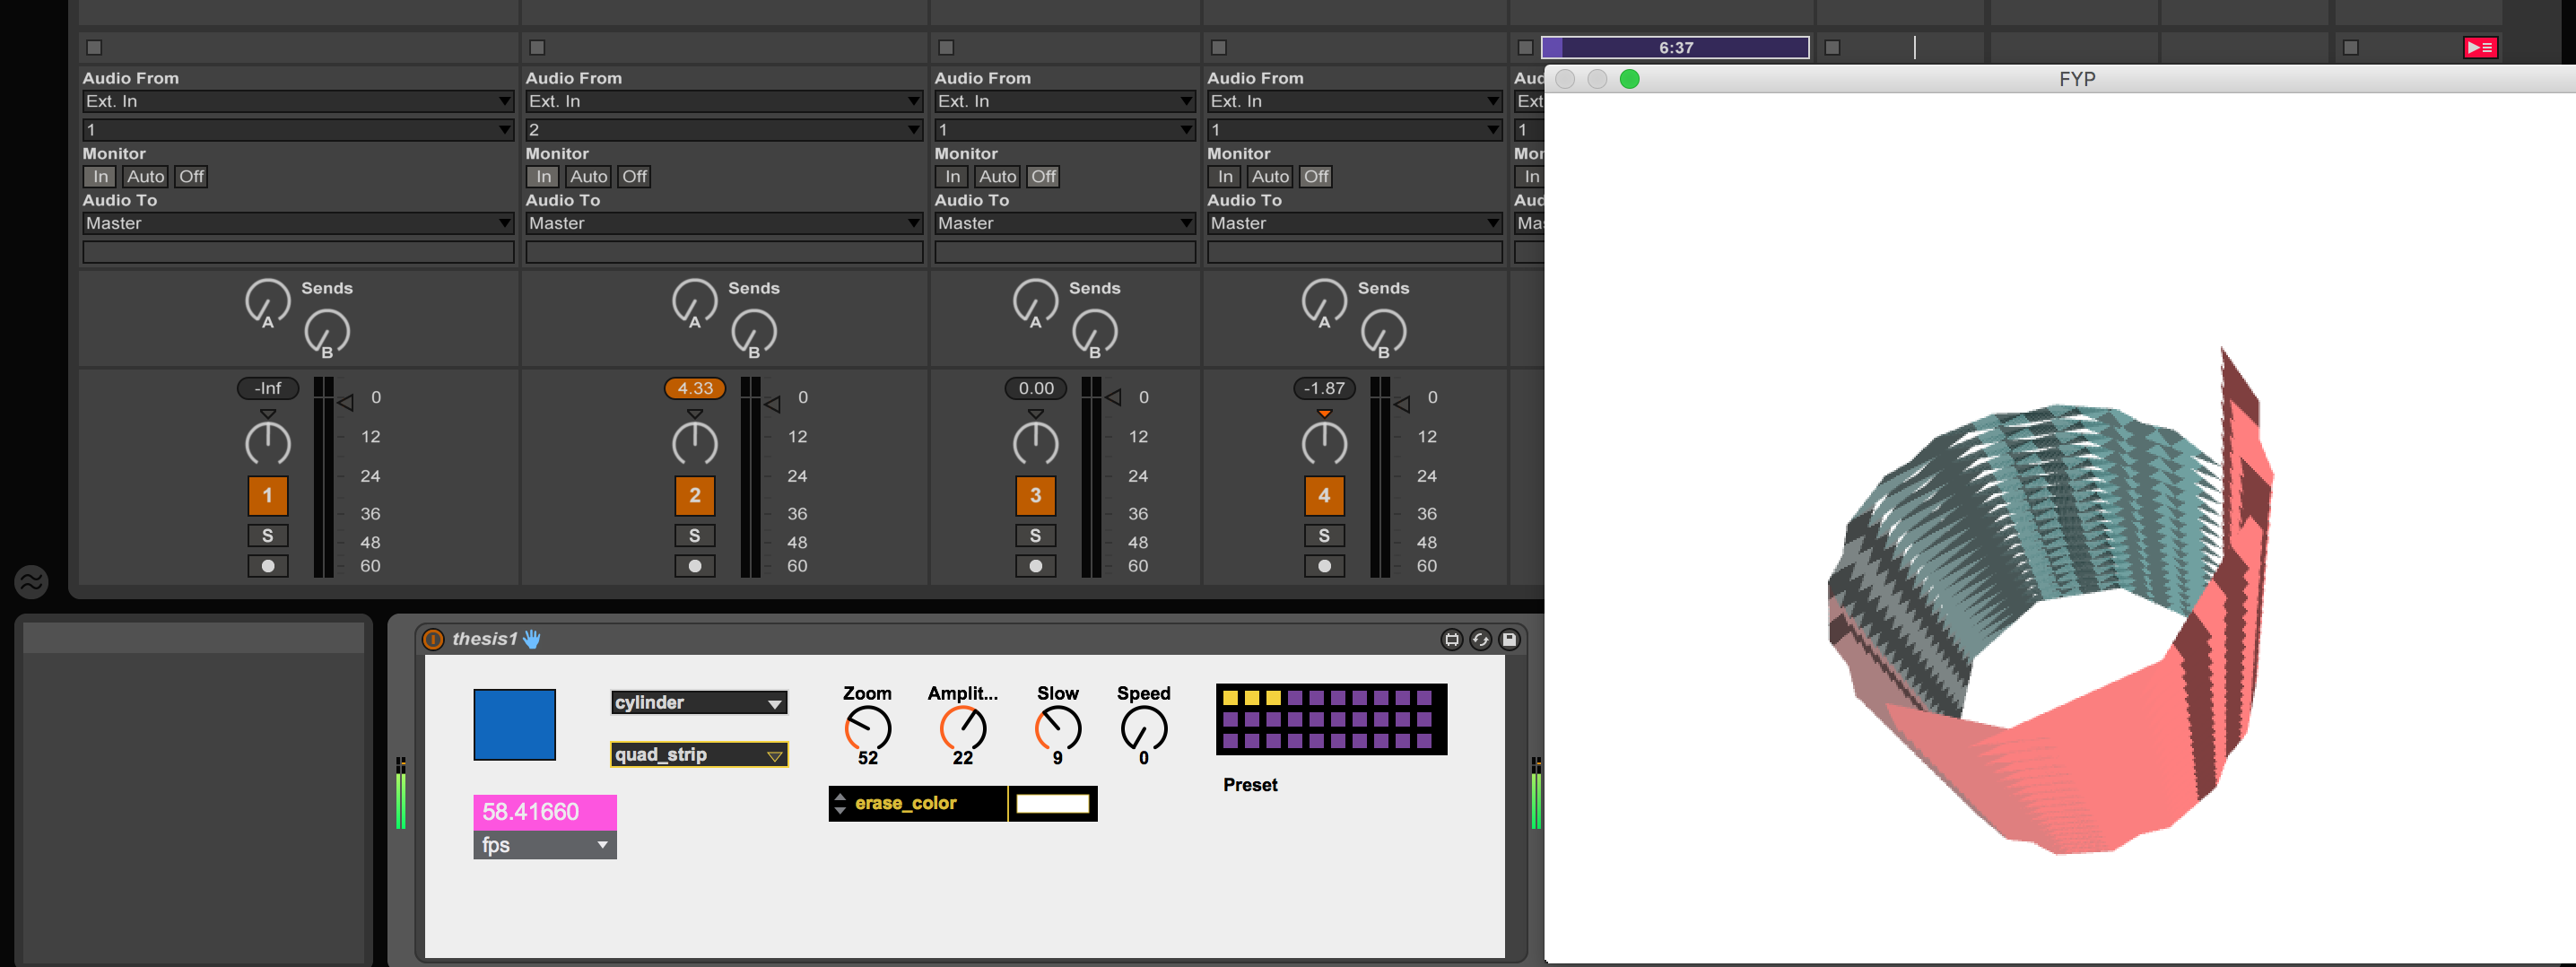
Task: Click the blue hand icon beside thesis1
Action: pyautogui.click(x=531, y=638)
